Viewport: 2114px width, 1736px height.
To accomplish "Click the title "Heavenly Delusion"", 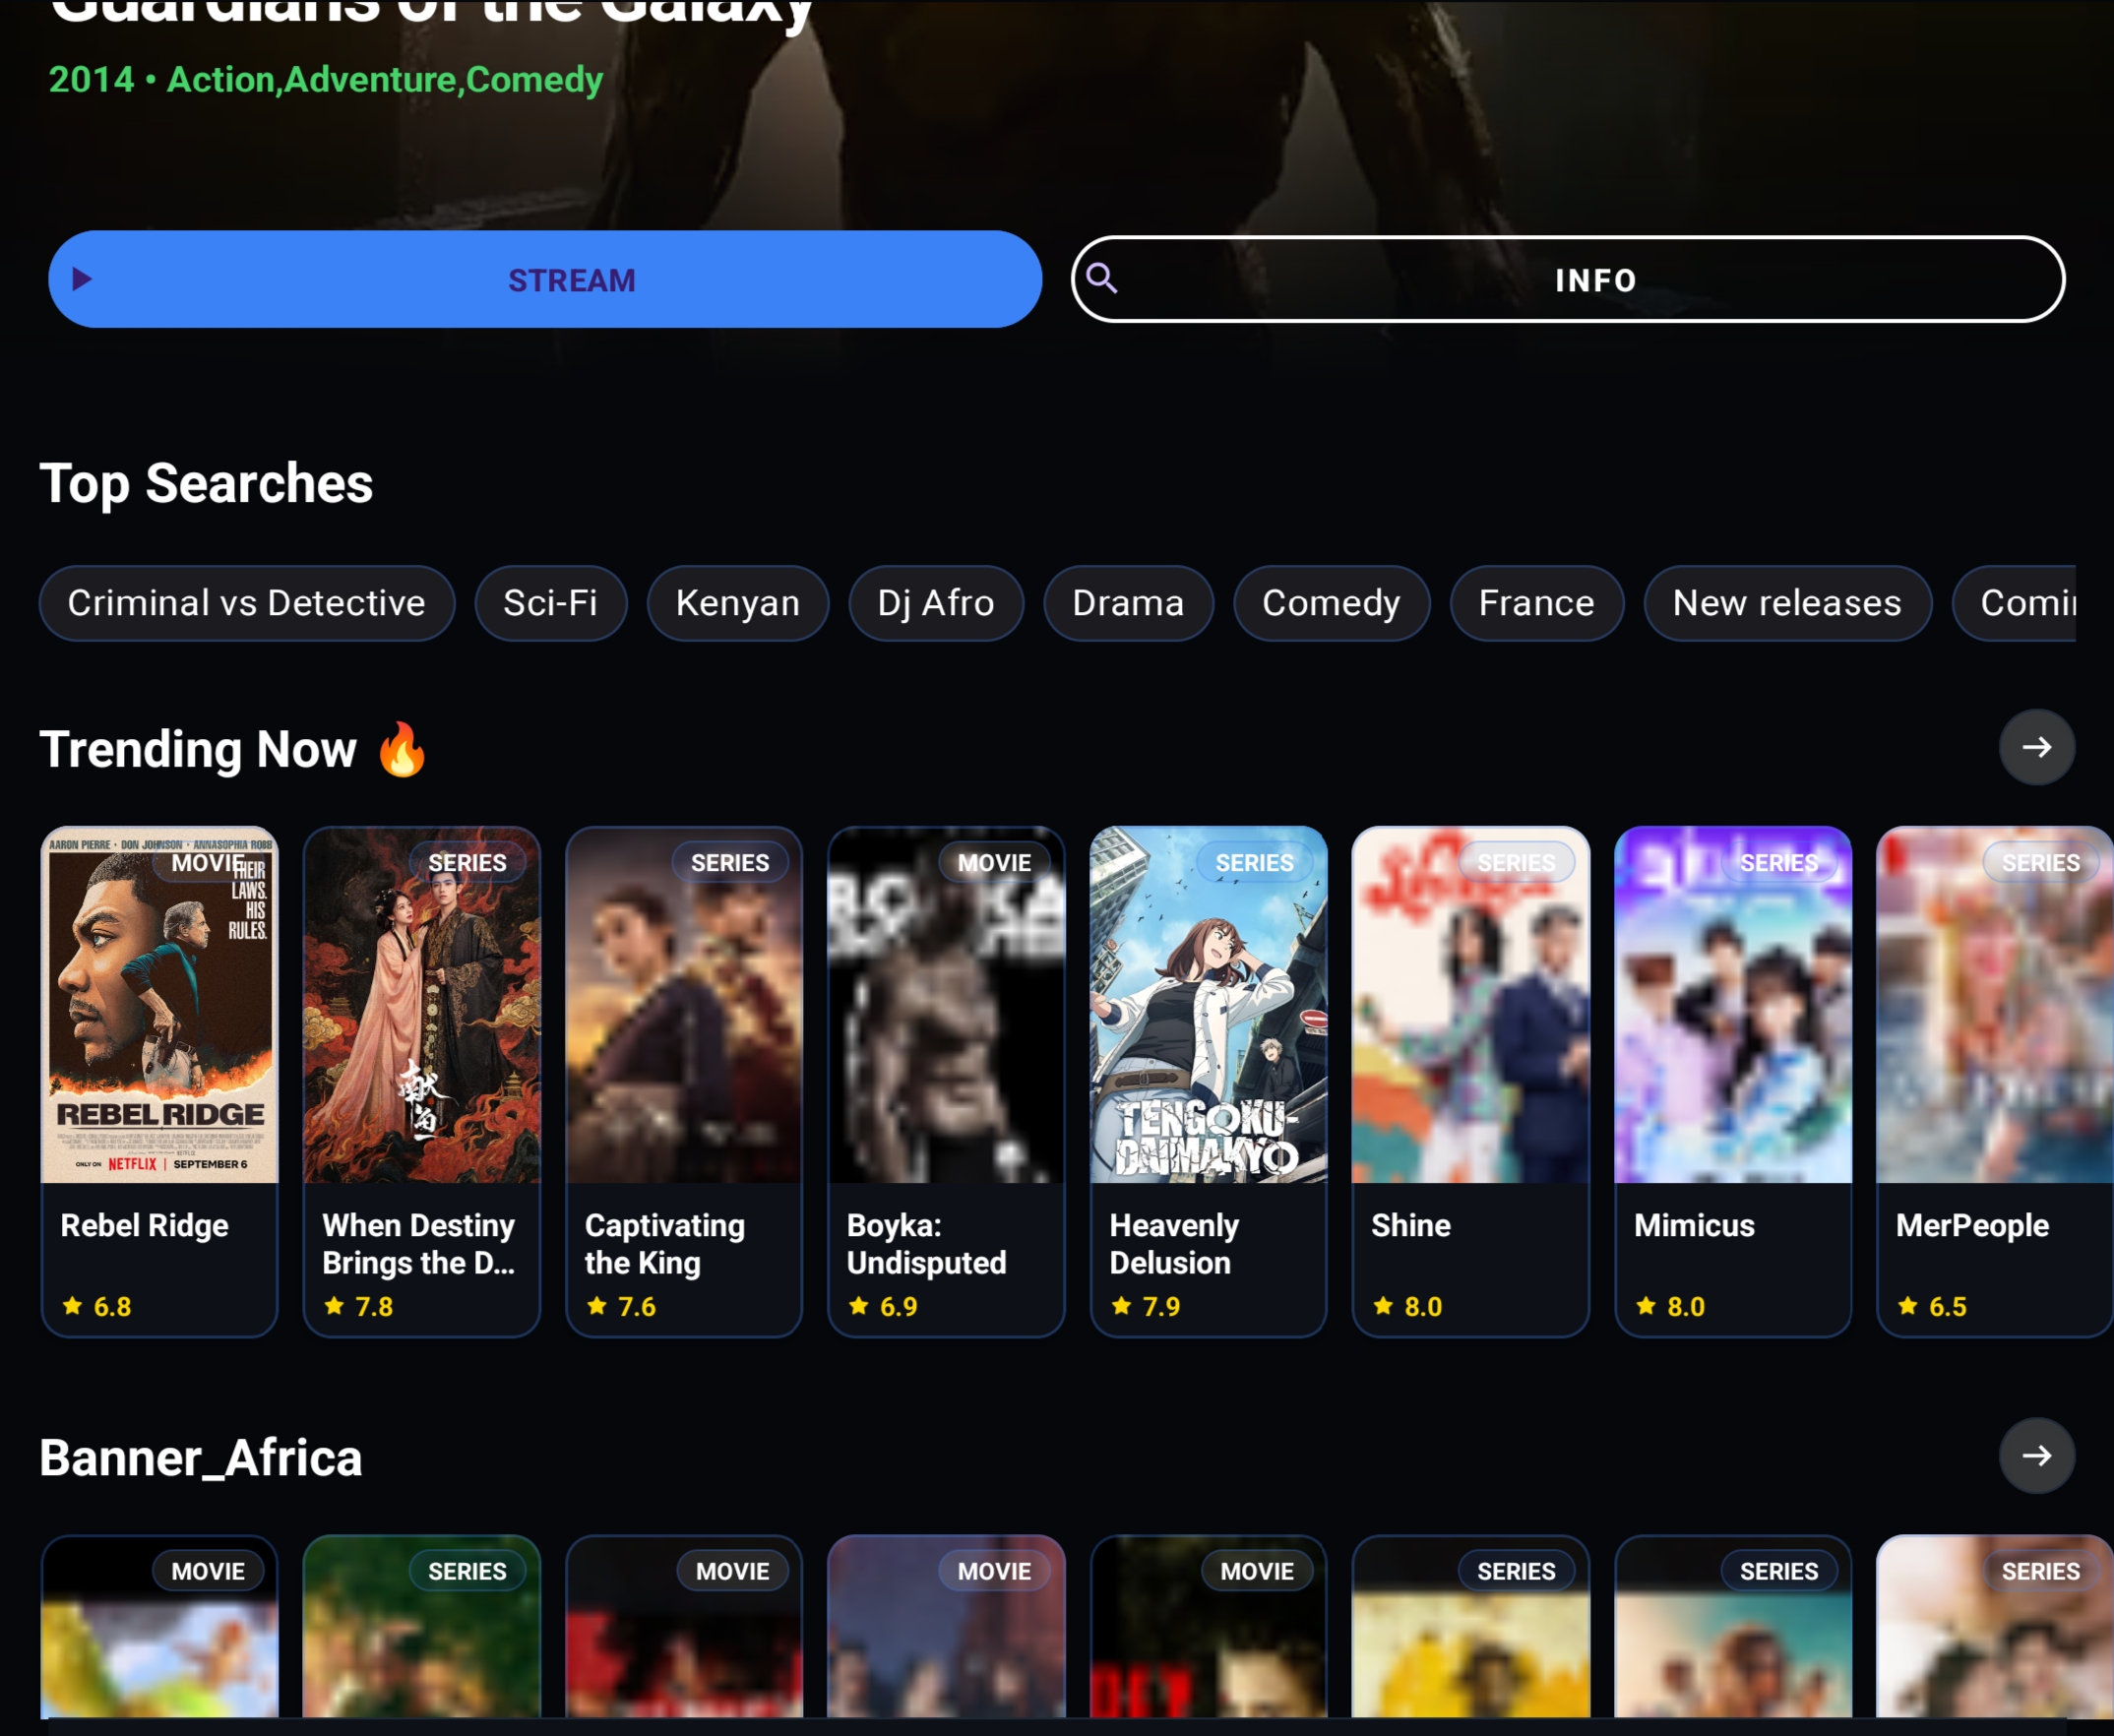I will [x=1175, y=1244].
